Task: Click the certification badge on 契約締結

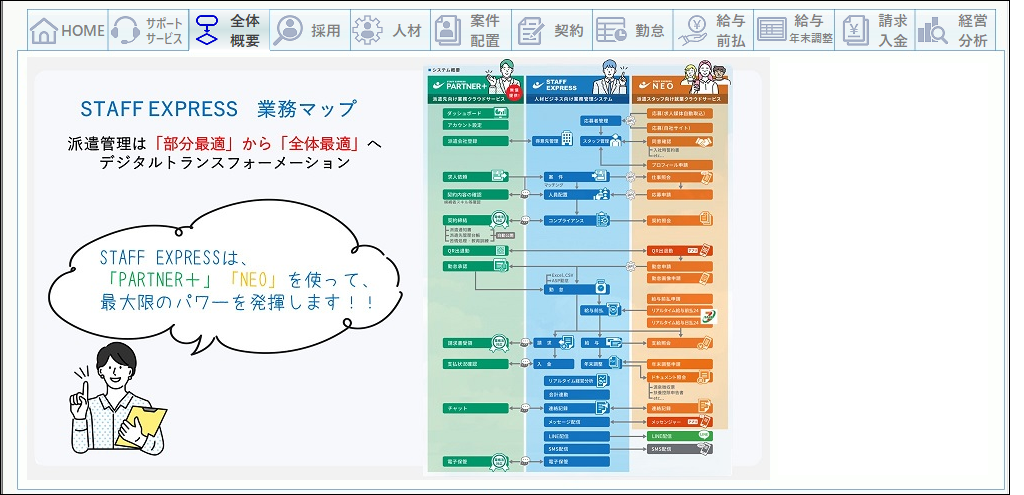Action: (499, 219)
